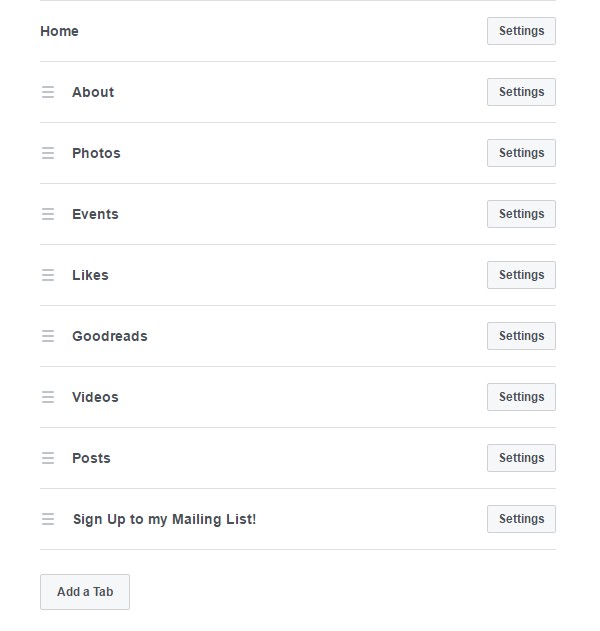Open Settings for the About tab
600x631 pixels.
pyautogui.click(x=521, y=92)
